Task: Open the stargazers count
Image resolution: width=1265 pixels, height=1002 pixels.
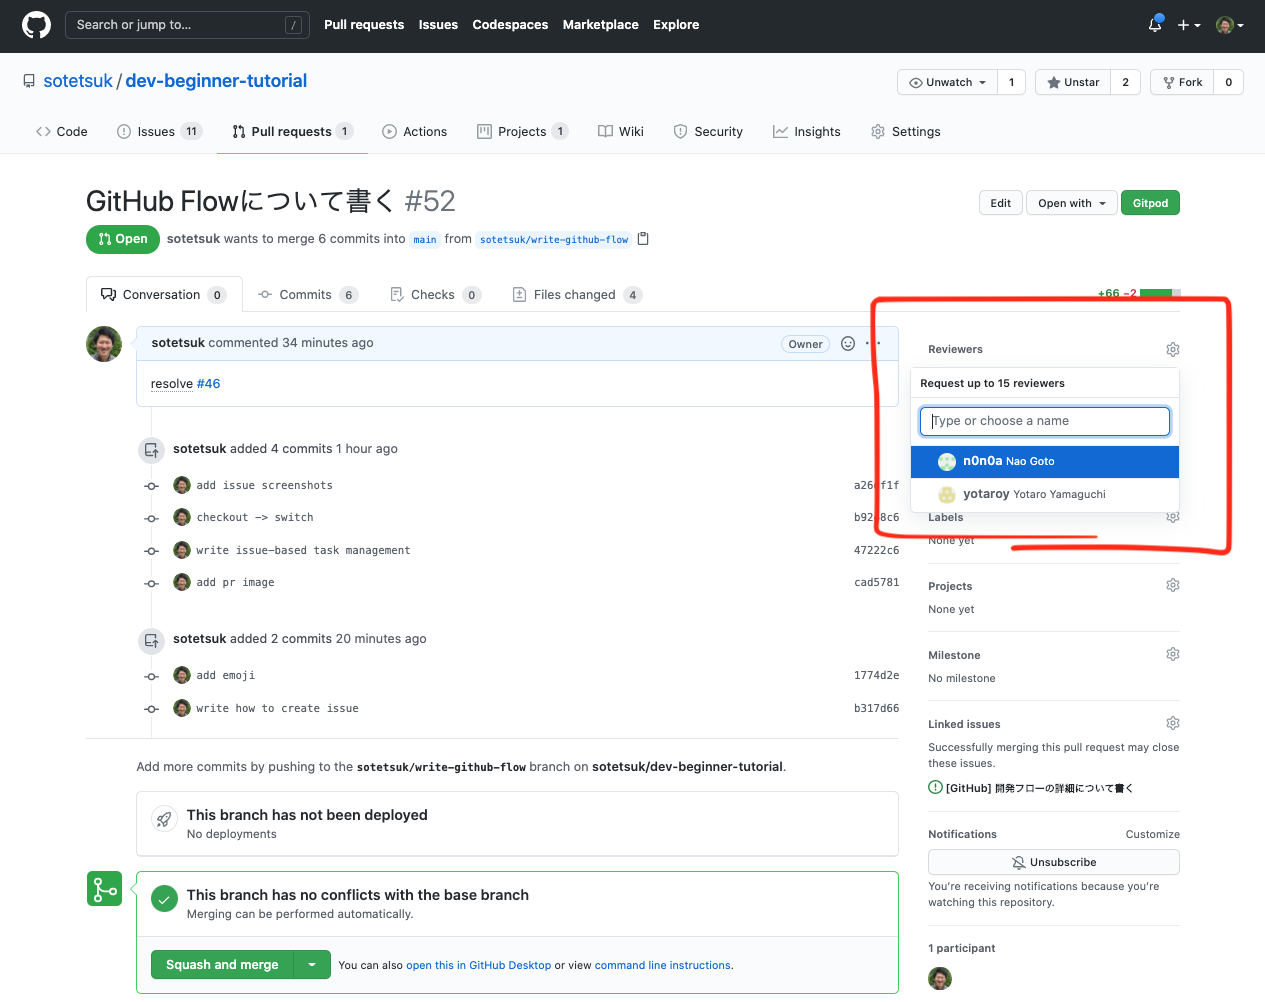Action: tap(1125, 82)
